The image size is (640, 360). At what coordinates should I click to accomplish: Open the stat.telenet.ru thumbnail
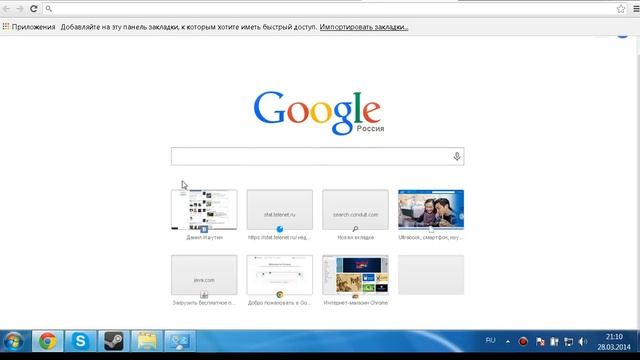[280, 209]
